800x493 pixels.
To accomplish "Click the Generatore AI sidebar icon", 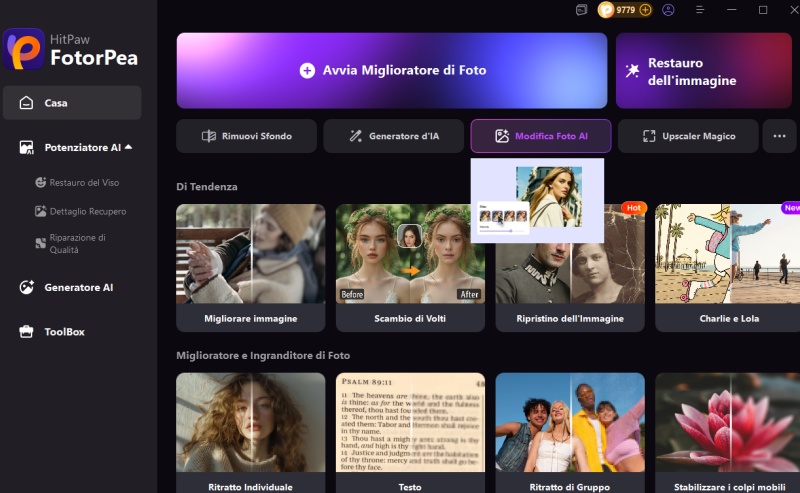I will (x=27, y=287).
